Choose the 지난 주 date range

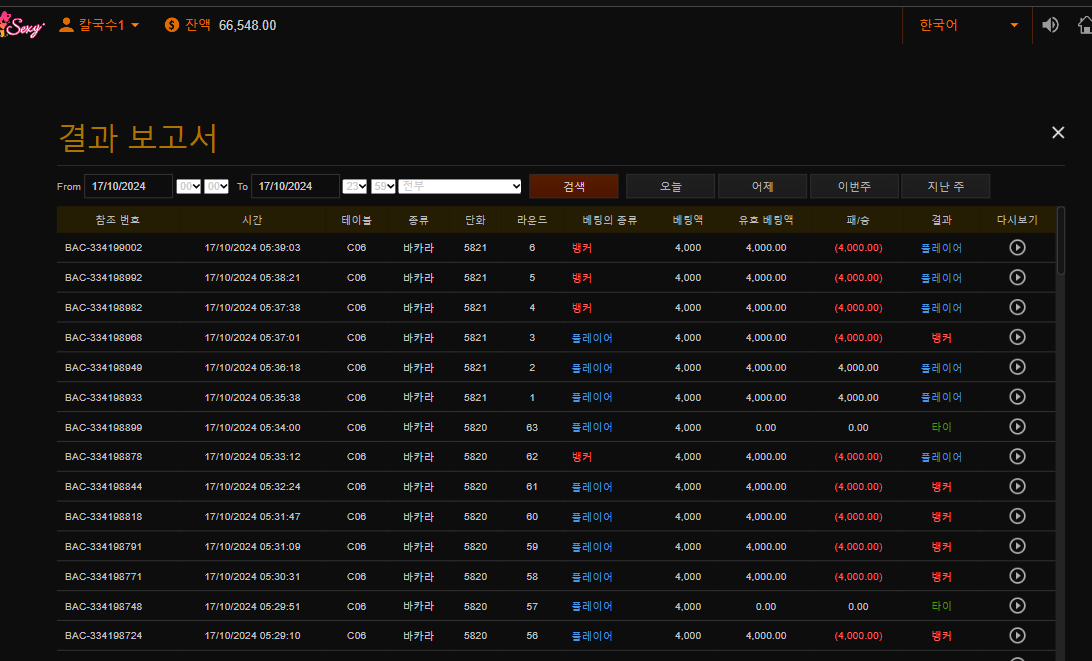(945, 186)
